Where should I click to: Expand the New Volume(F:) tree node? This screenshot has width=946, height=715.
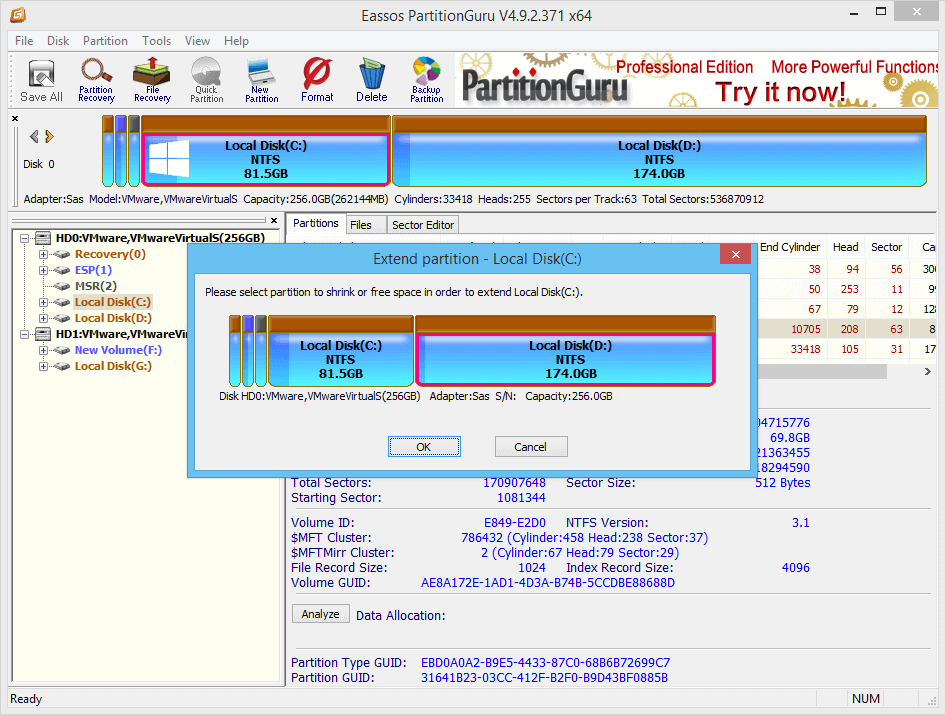[43, 351]
